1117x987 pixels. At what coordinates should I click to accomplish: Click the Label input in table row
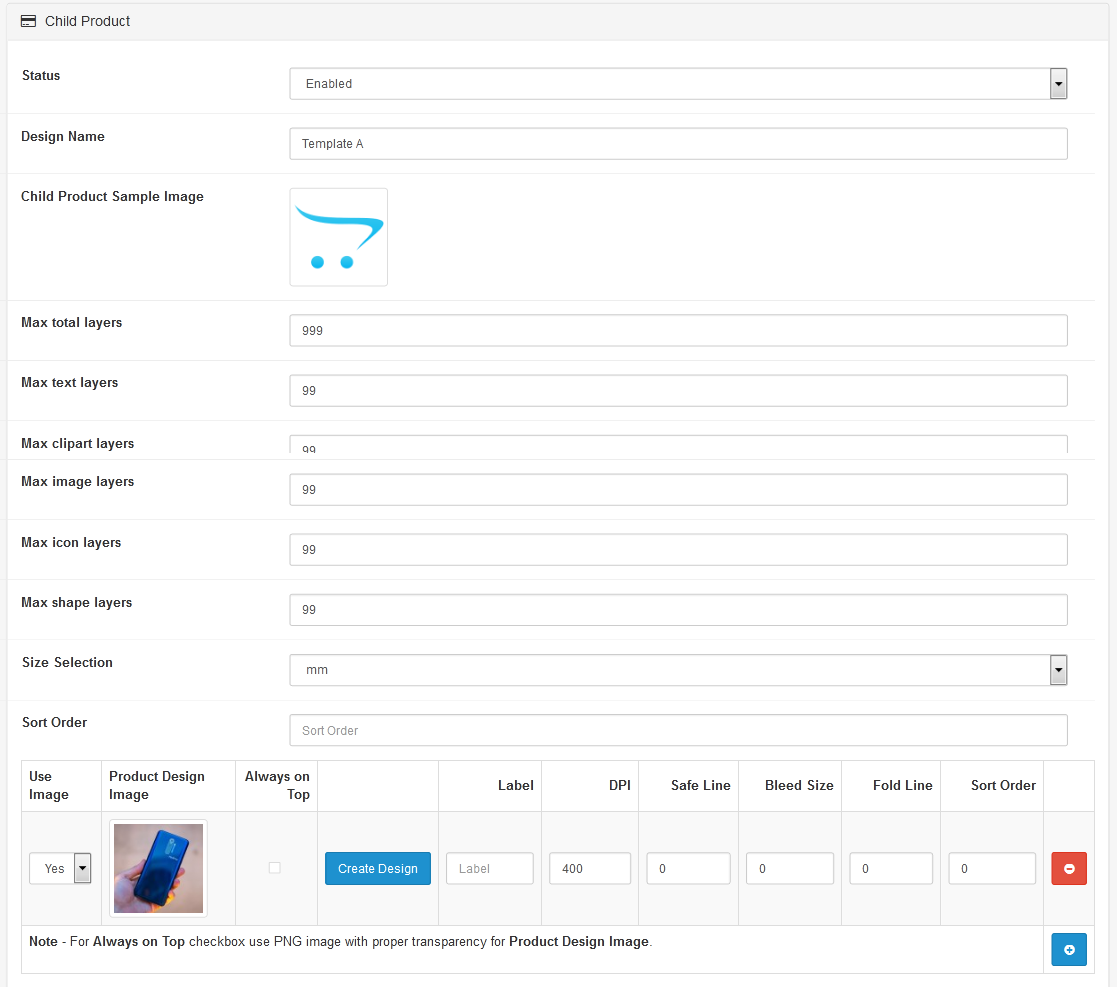point(490,868)
